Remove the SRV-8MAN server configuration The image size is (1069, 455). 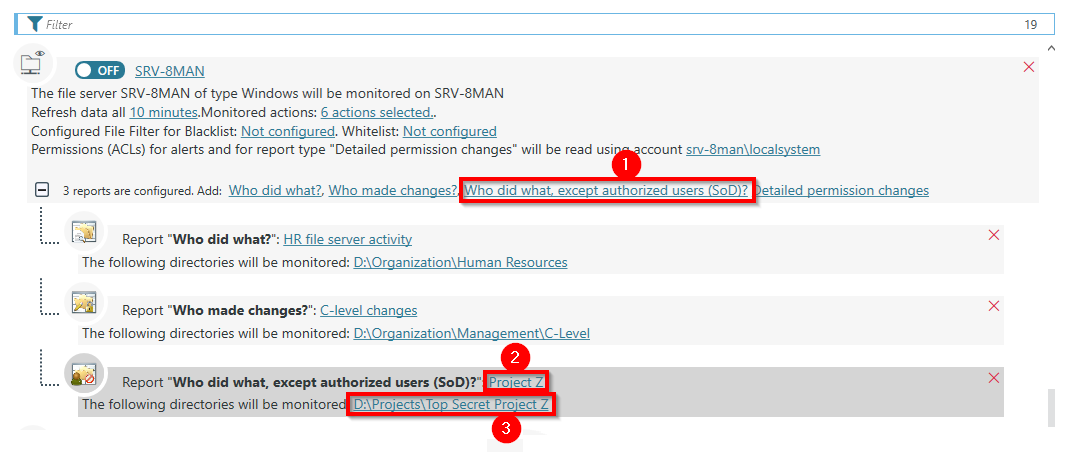click(x=1029, y=67)
